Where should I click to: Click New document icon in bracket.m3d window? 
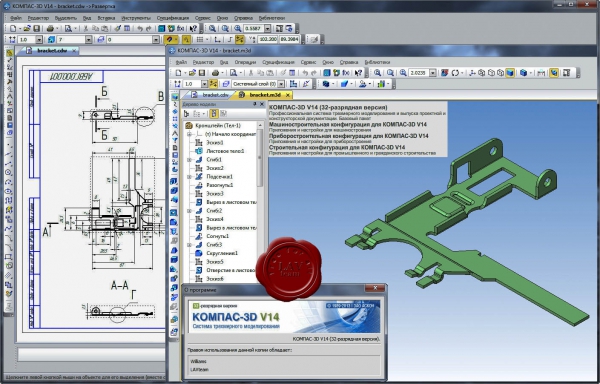point(178,73)
